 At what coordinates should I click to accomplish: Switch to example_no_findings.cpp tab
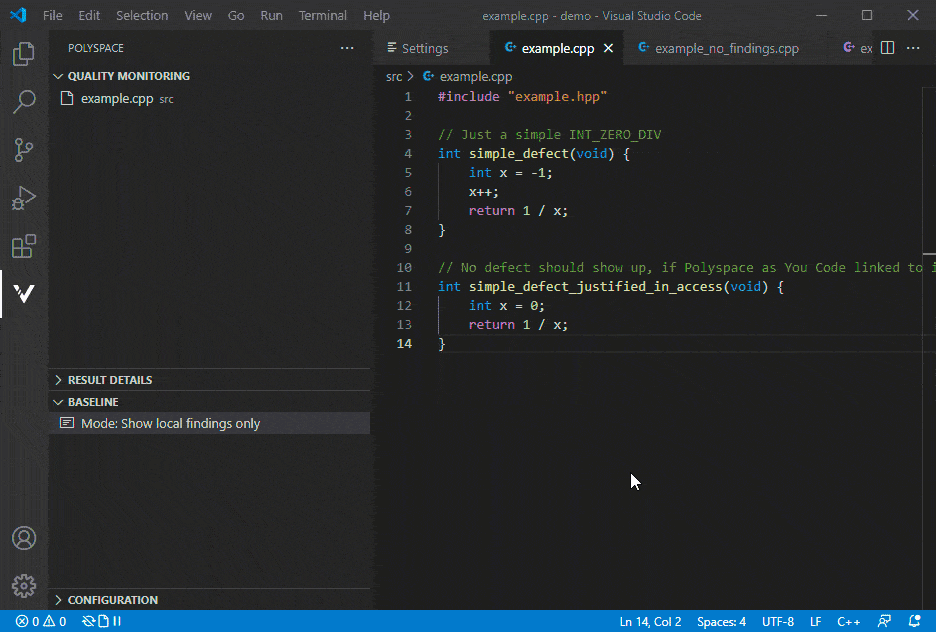click(x=726, y=48)
